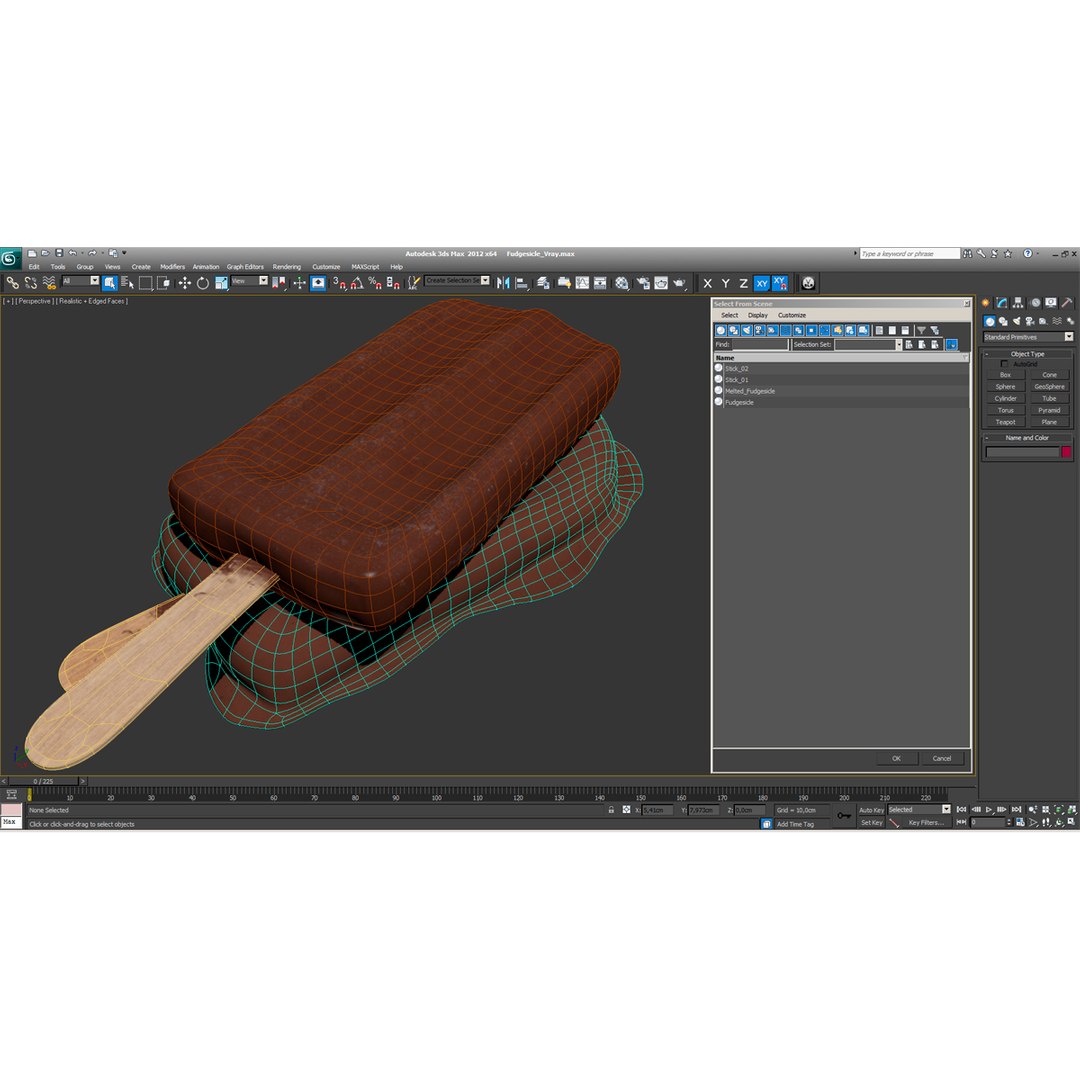The image size is (1080, 1080).
Task: Create a Sphere primitive
Action: point(1006,386)
